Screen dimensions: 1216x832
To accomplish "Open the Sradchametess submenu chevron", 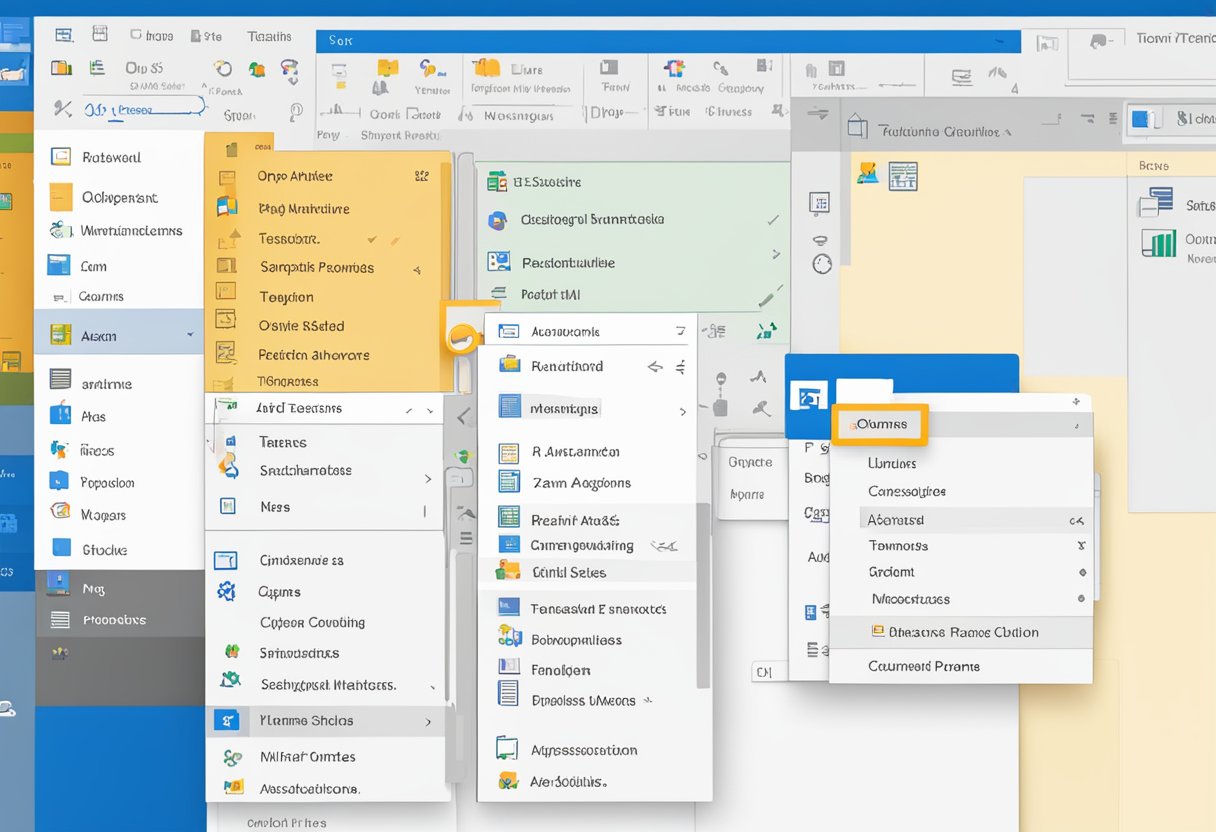I will [428, 479].
